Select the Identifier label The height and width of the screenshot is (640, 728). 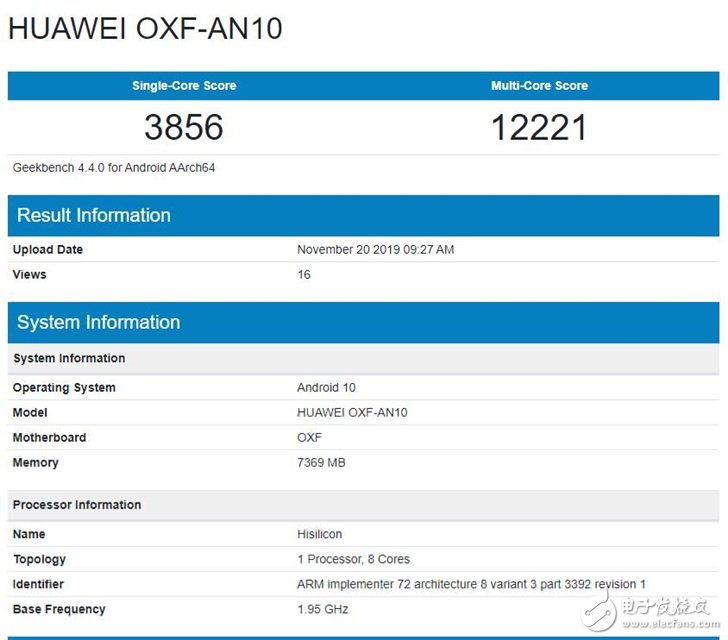click(x=38, y=584)
